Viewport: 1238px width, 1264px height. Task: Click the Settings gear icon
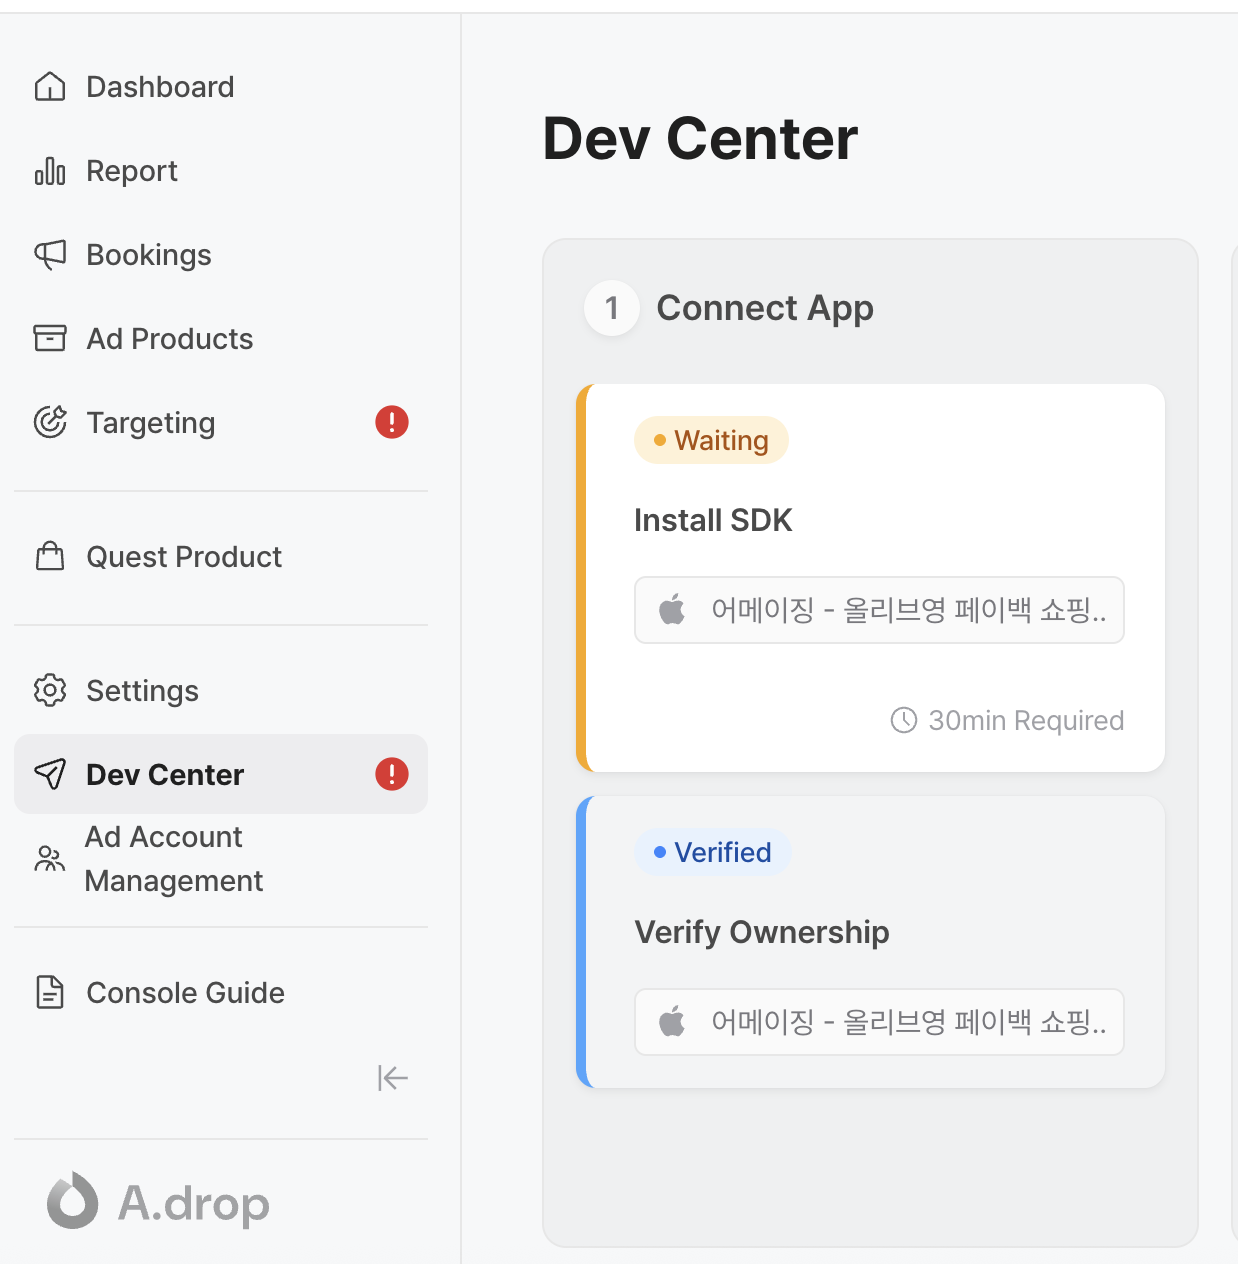click(x=50, y=691)
